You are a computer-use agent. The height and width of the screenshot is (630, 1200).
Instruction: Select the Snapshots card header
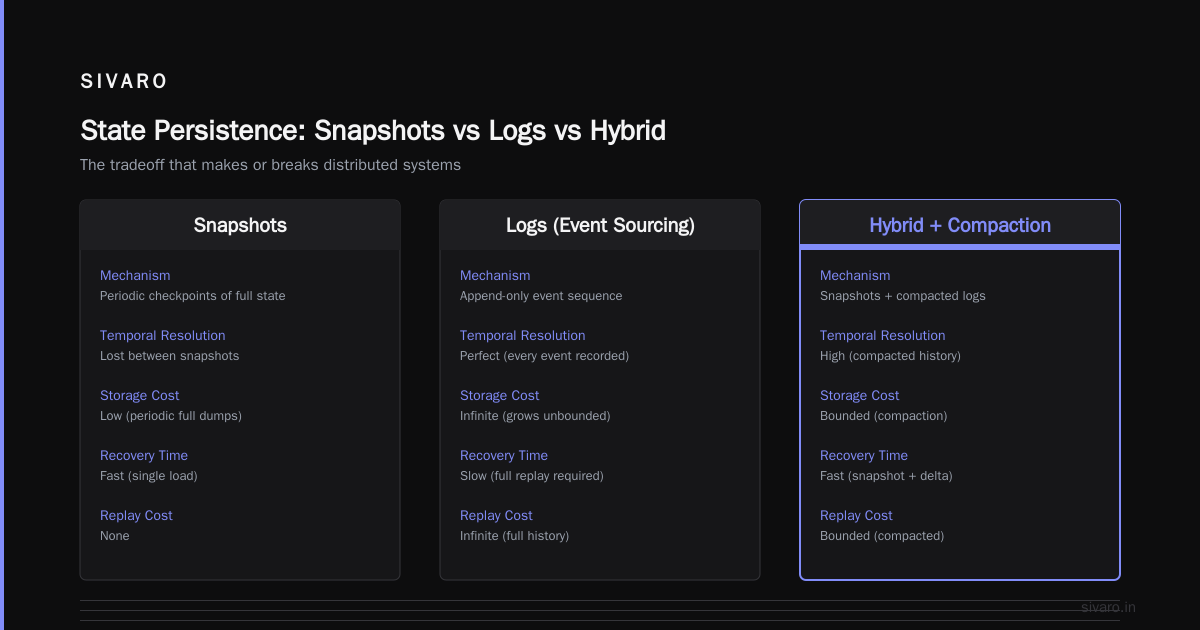[240, 225]
